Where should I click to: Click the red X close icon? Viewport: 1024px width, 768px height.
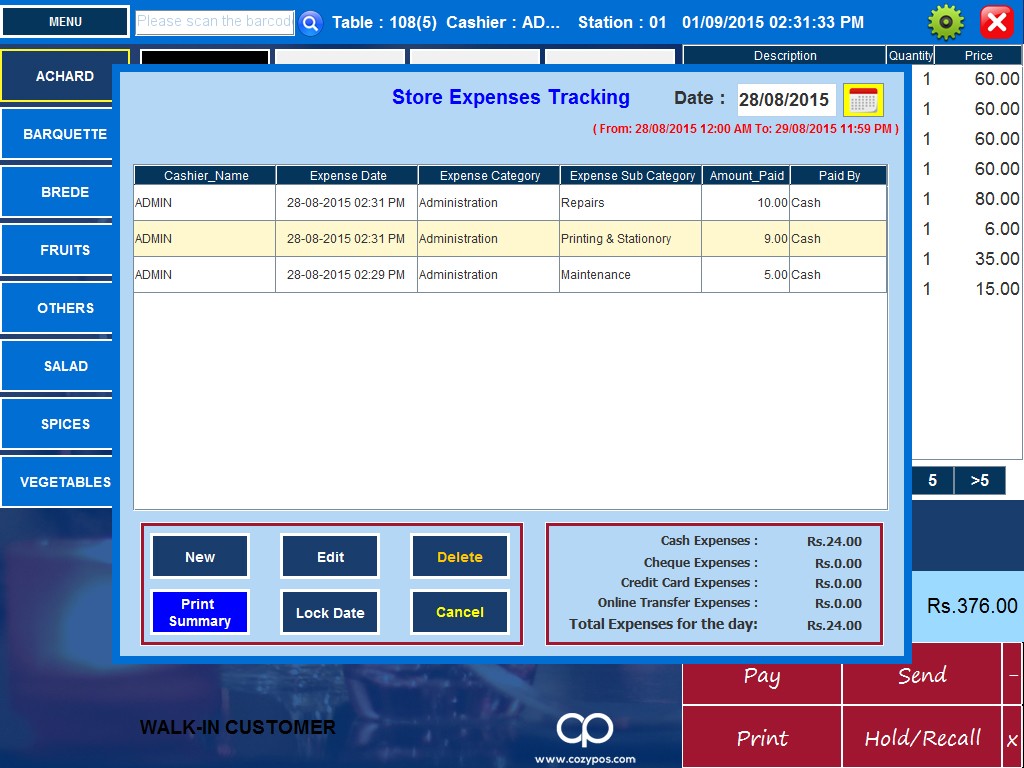tap(997, 22)
